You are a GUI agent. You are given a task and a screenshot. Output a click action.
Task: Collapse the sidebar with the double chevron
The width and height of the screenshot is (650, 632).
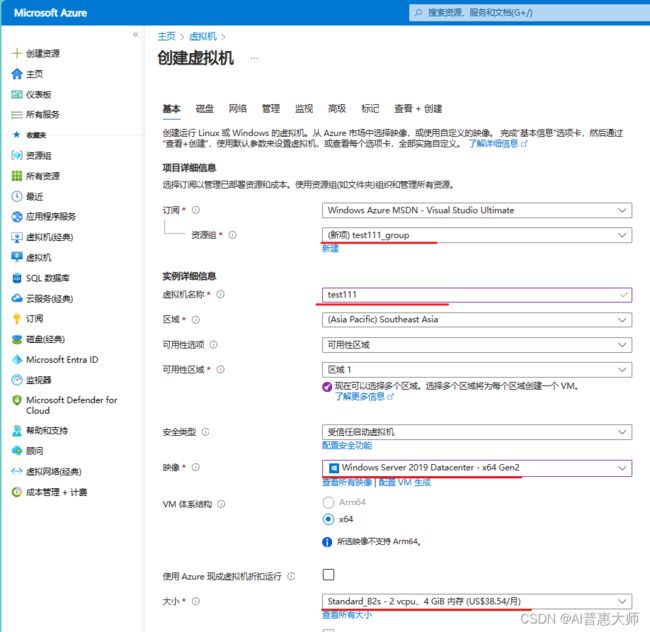(x=136, y=34)
